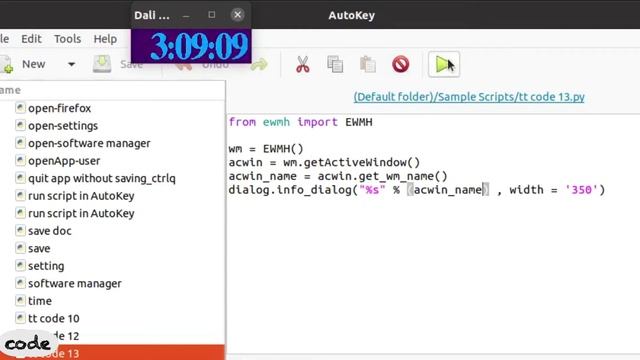
Task: Click the Cut scissors icon
Action: click(x=302, y=64)
